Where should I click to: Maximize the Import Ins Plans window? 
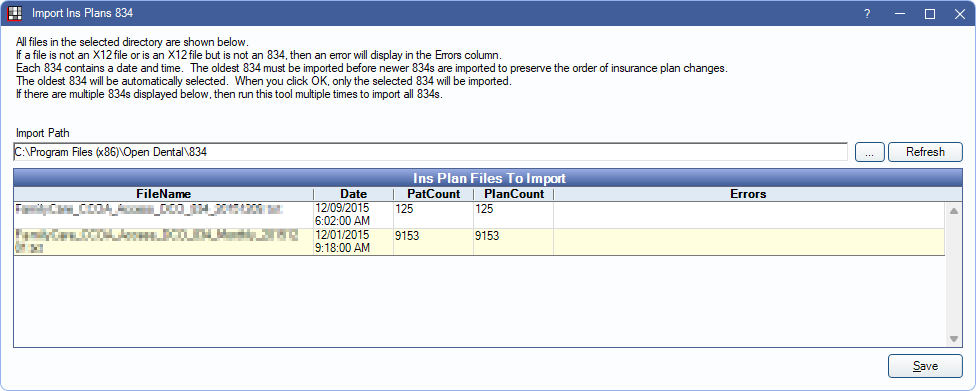[x=930, y=13]
